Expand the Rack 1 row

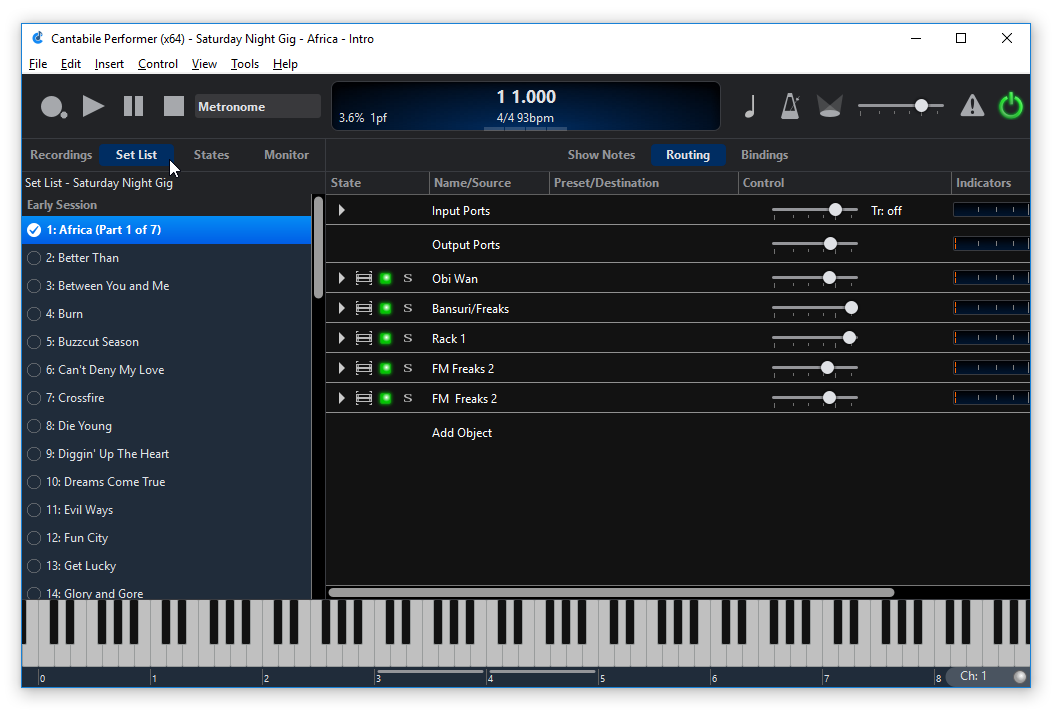point(341,338)
